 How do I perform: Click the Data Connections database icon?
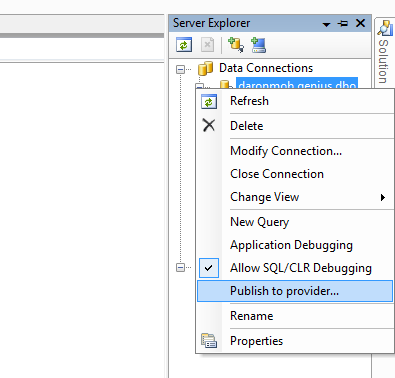205,68
